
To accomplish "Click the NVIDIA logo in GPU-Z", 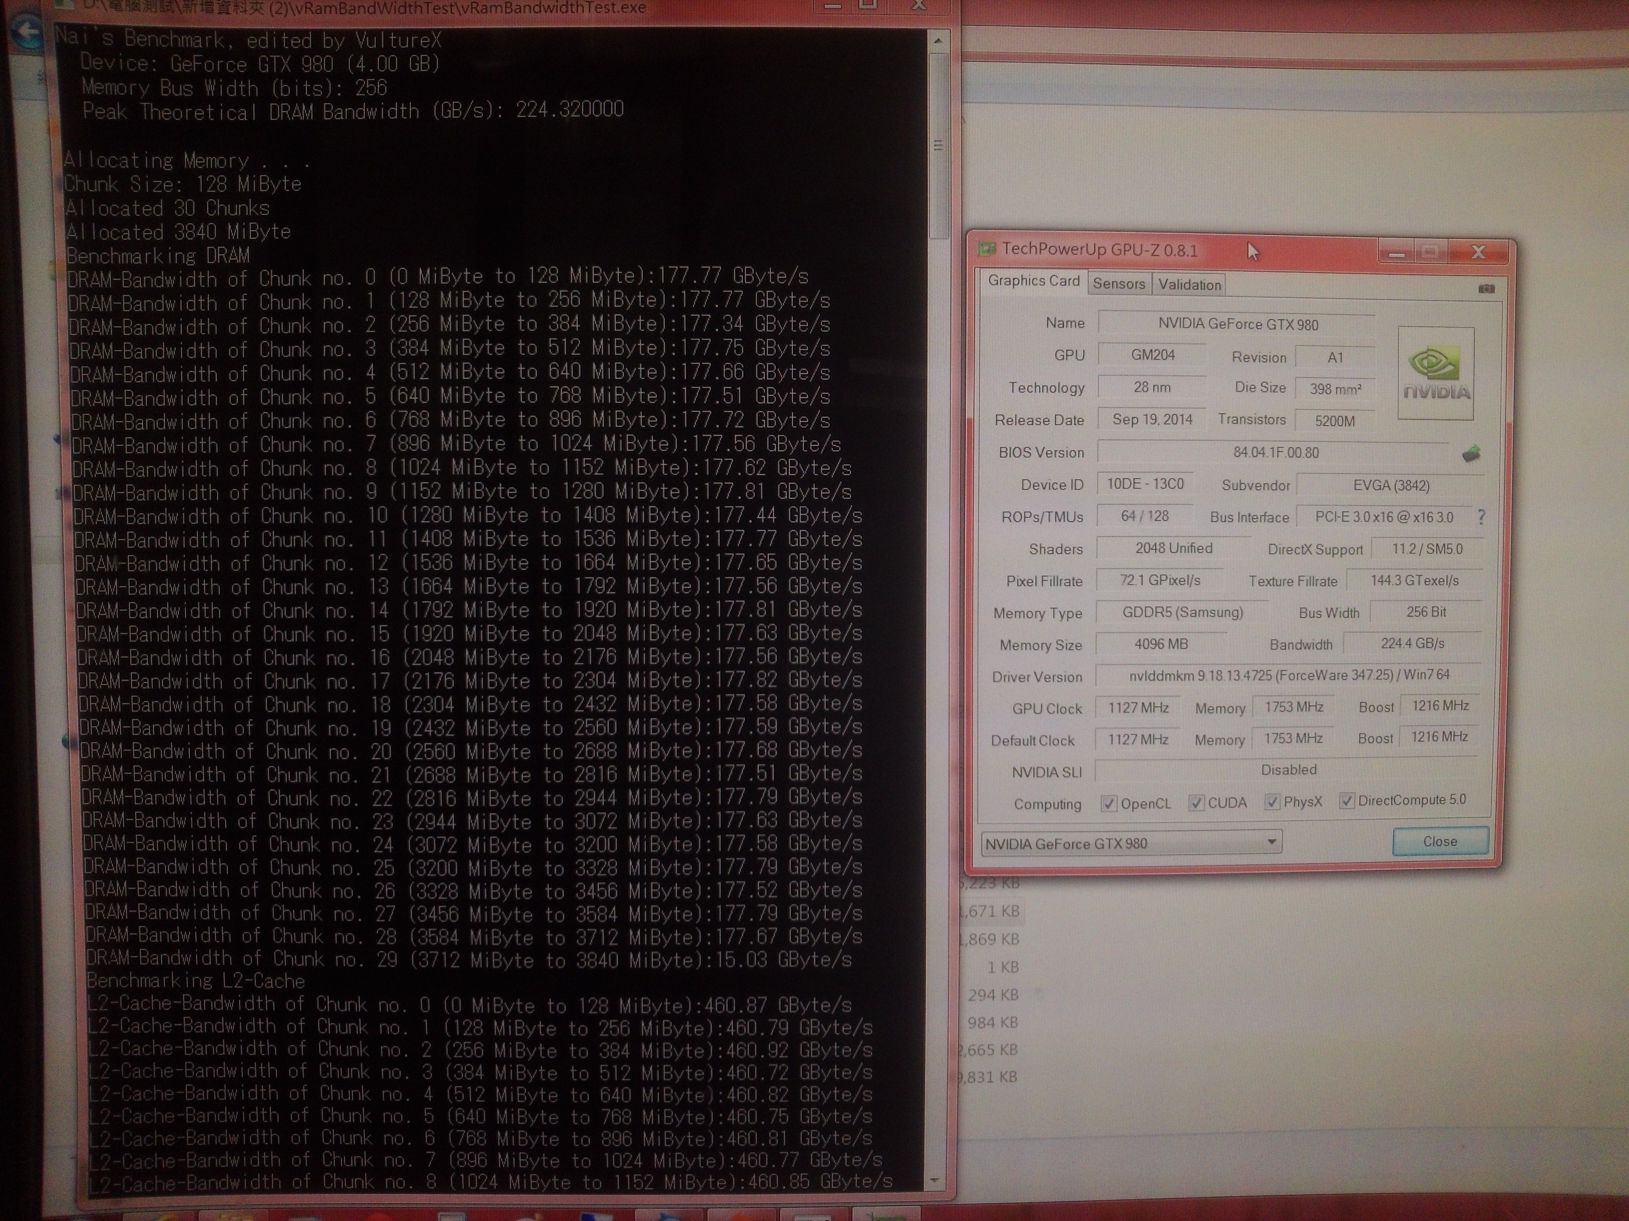I will [x=1436, y=373].
